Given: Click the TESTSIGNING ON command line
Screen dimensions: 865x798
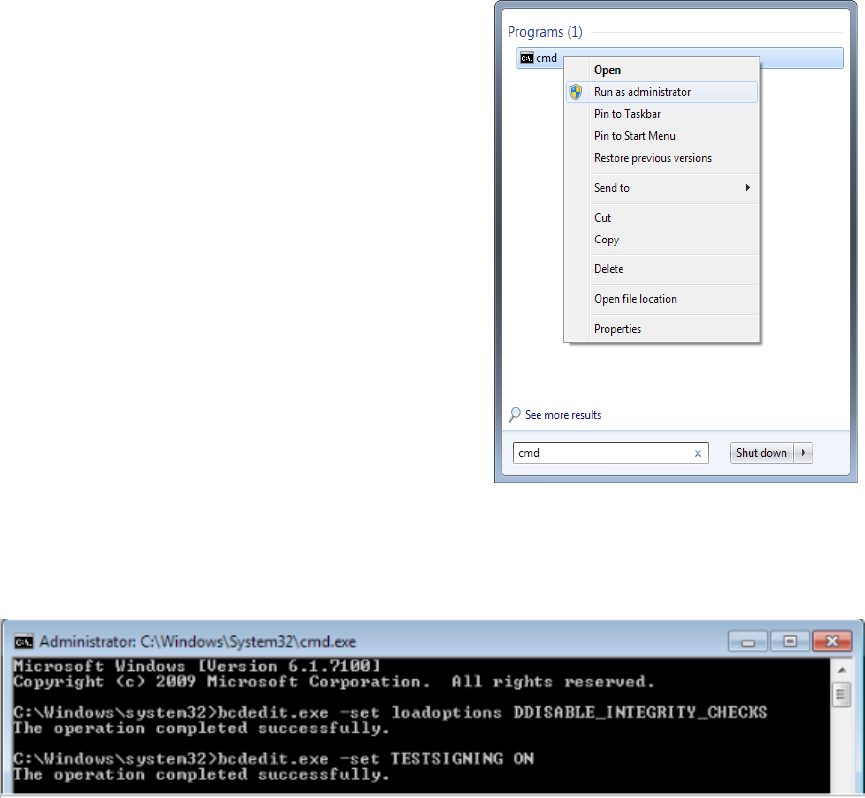Looking at the screenshot, I should (x=274, y=759).
